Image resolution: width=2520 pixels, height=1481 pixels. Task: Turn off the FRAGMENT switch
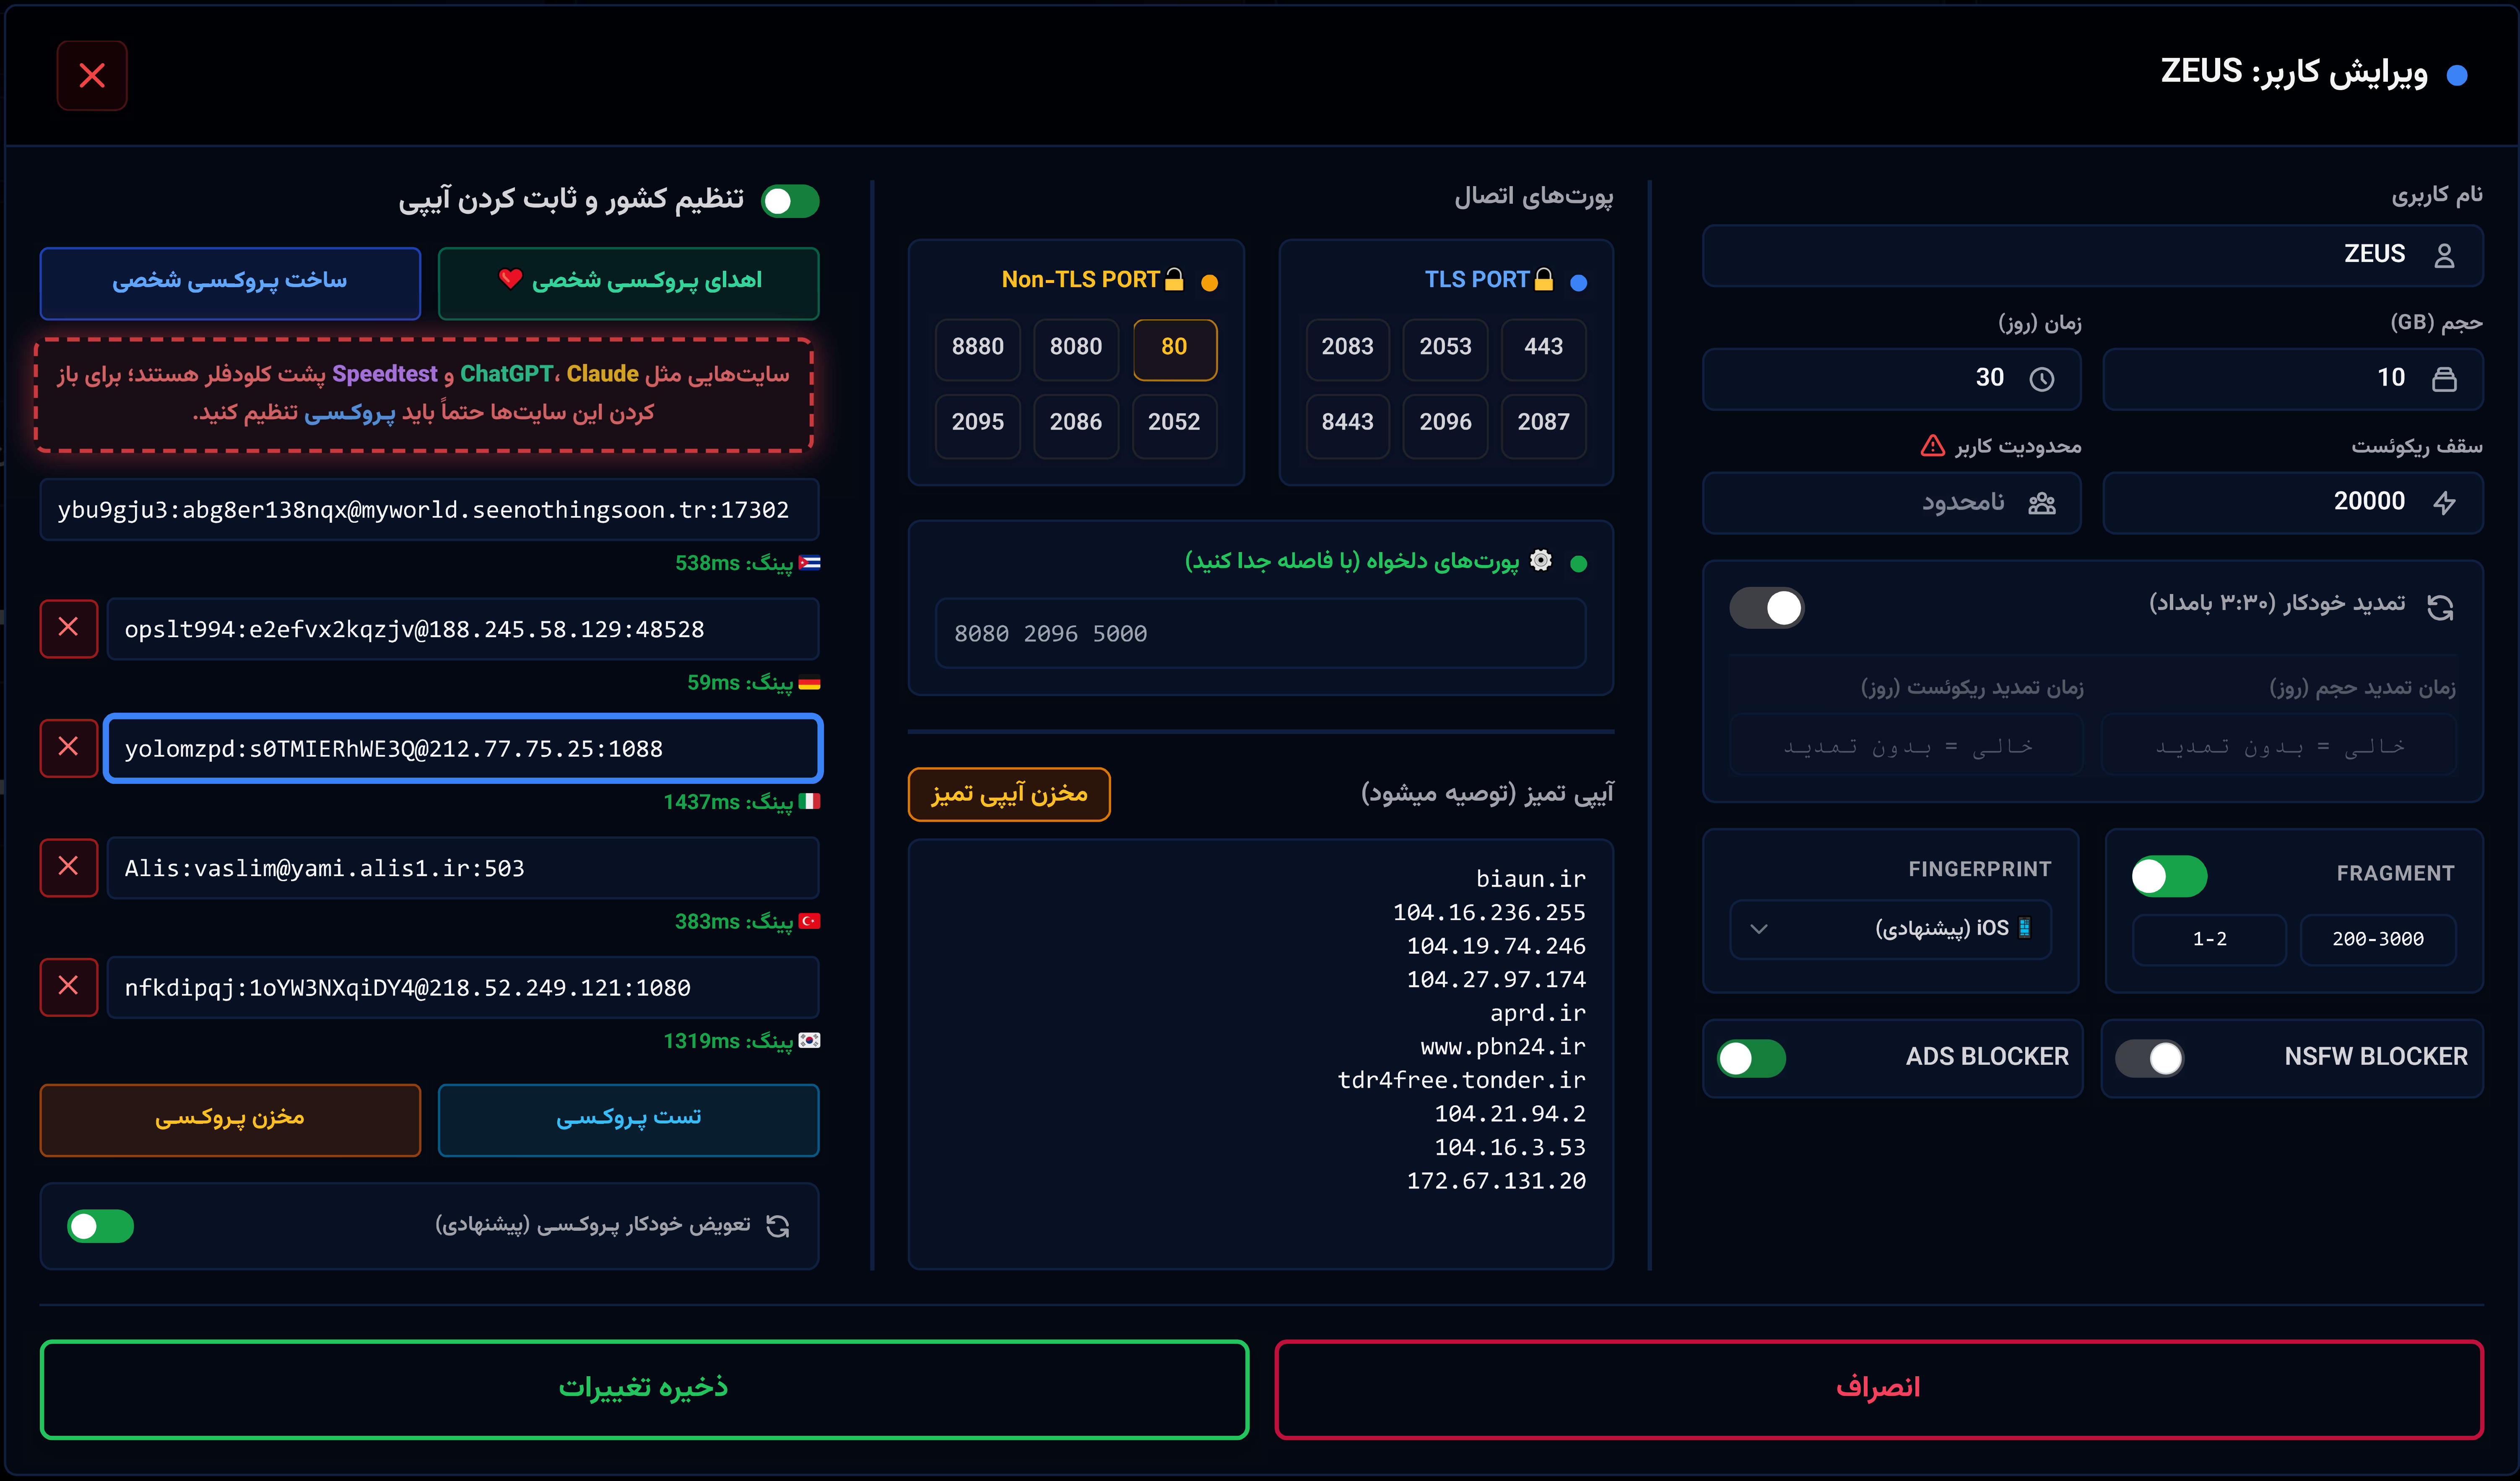tap(2169, 876)
